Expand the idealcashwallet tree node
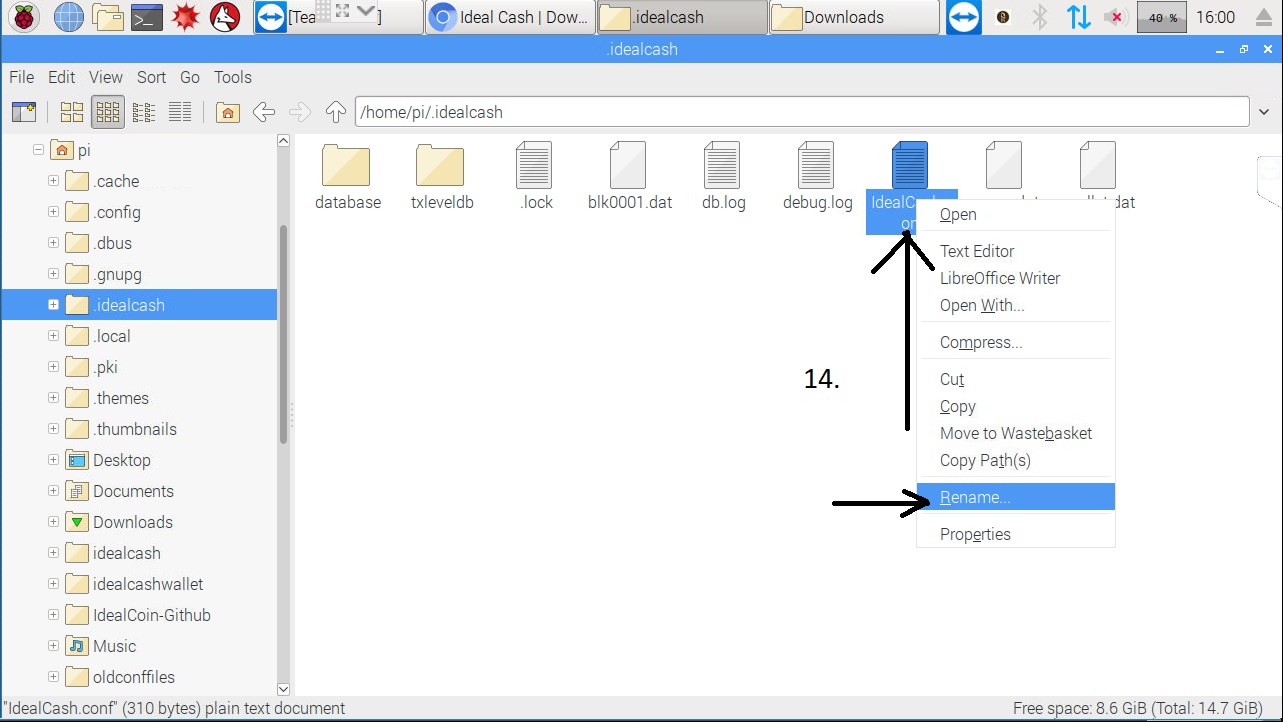The height and width of the screenshot is (722, 1283). pos(53,584)
